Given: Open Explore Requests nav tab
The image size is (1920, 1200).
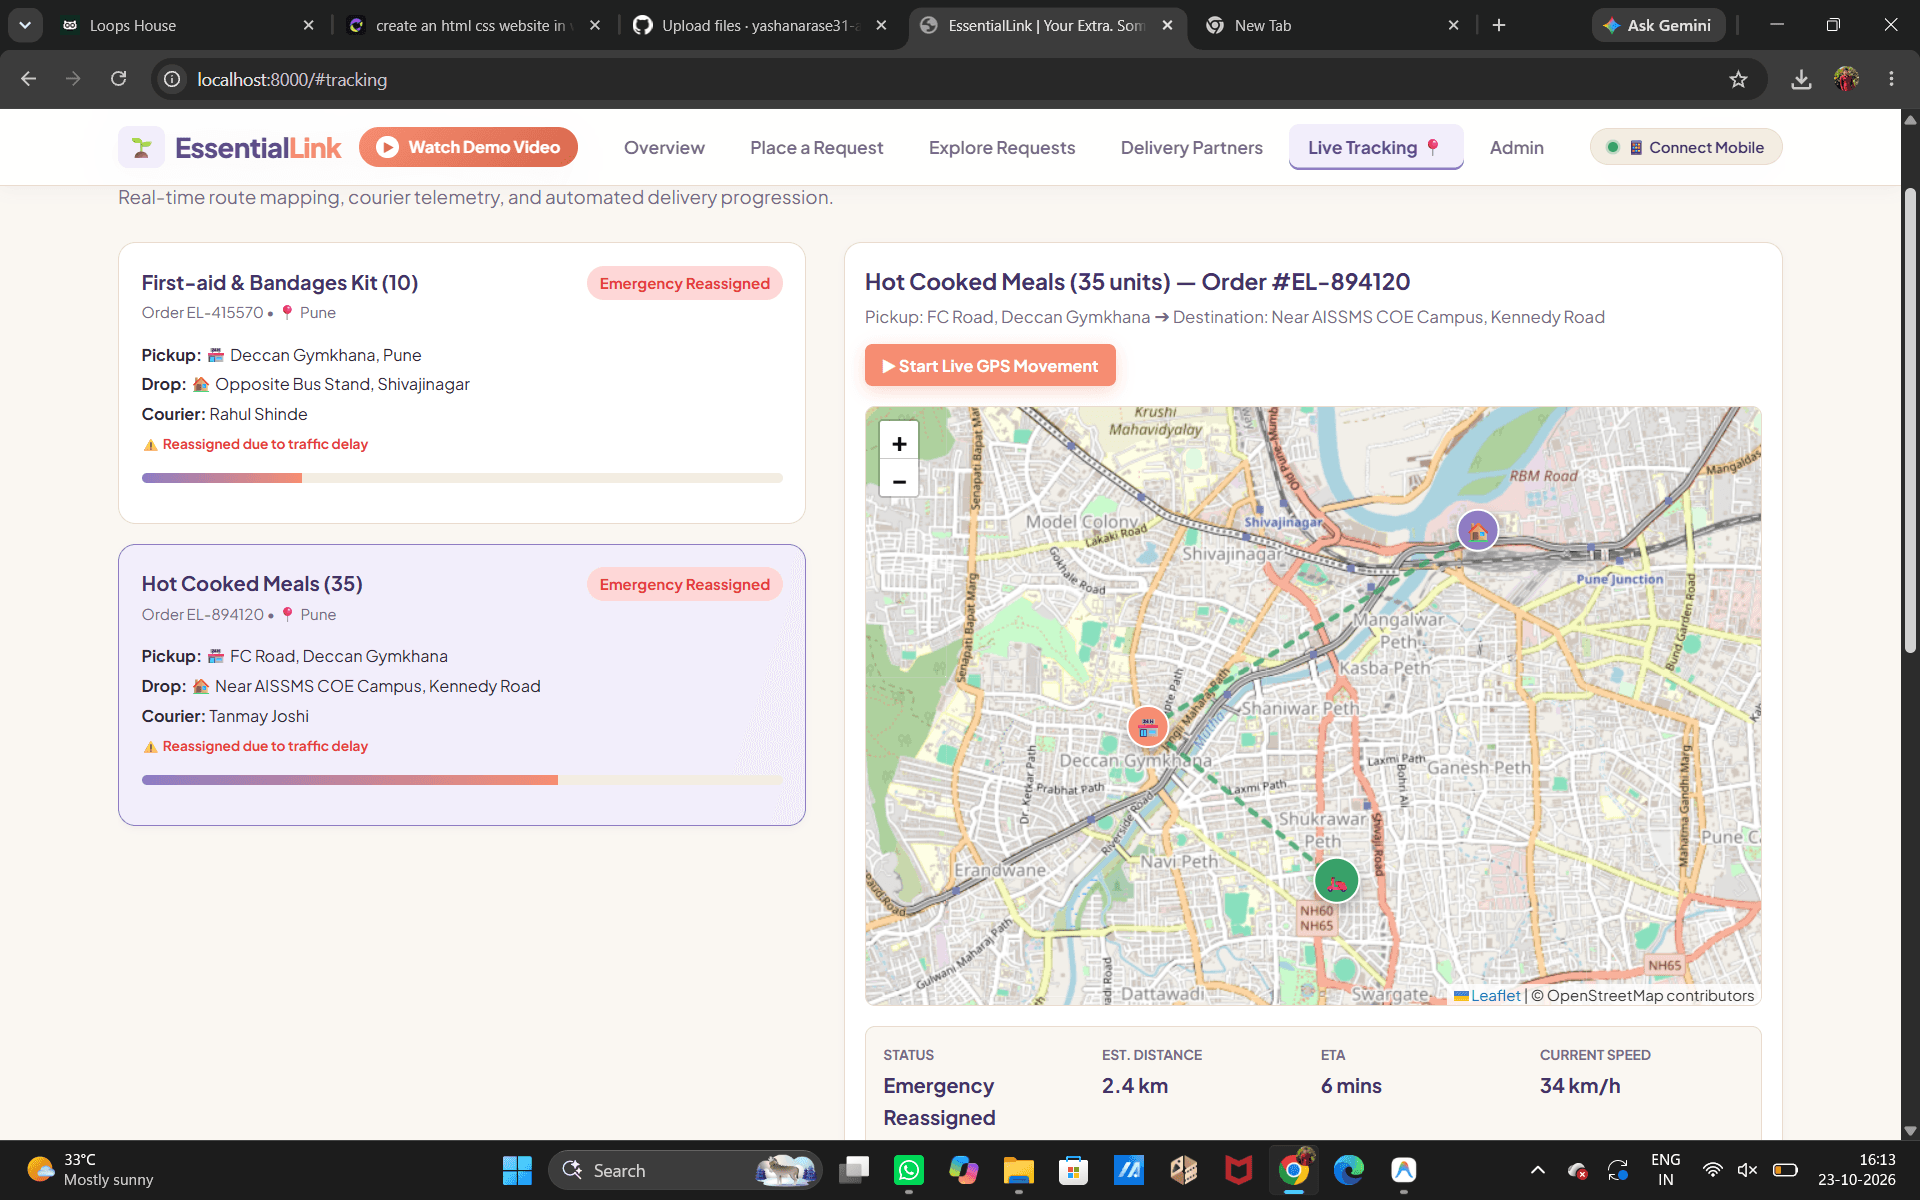Looking at the screenshot, I should [x=1001, y=148].
